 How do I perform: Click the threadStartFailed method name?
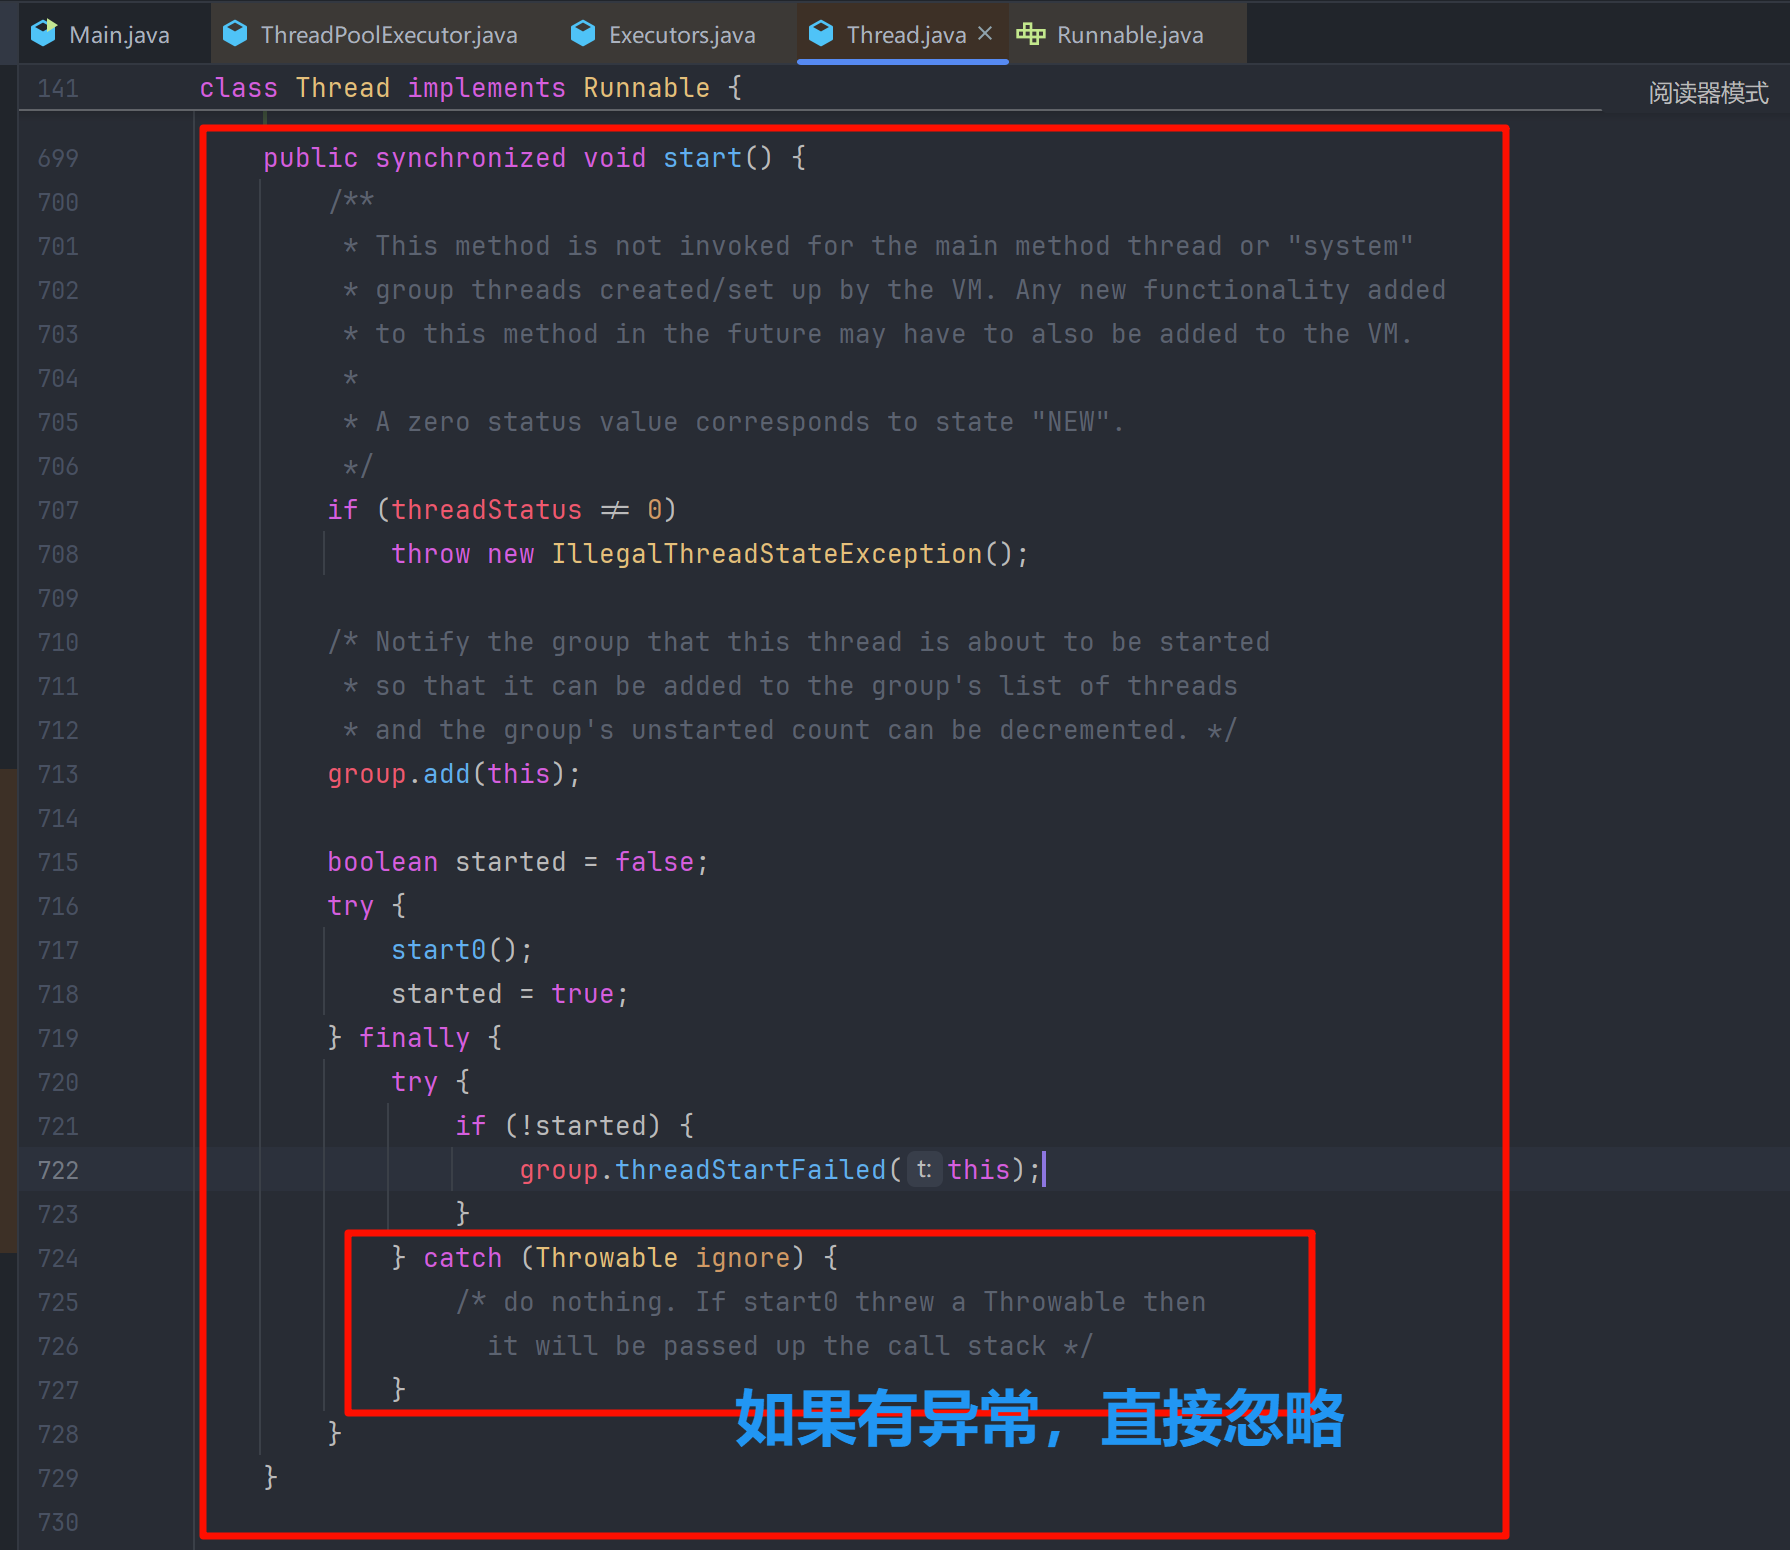pyautogui.click(x=750, y=1170)
